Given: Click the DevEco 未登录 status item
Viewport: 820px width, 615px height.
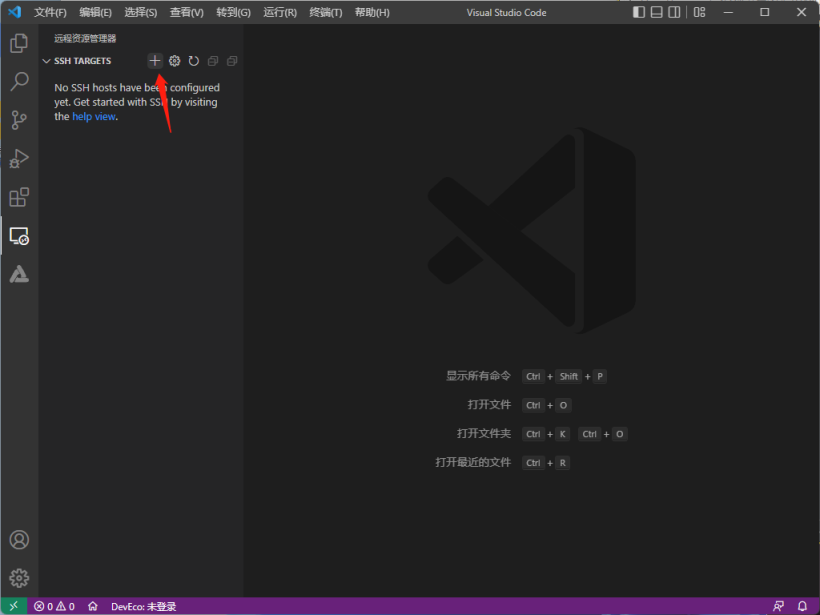Looking at the screenshot, I should tap(143, 606).
